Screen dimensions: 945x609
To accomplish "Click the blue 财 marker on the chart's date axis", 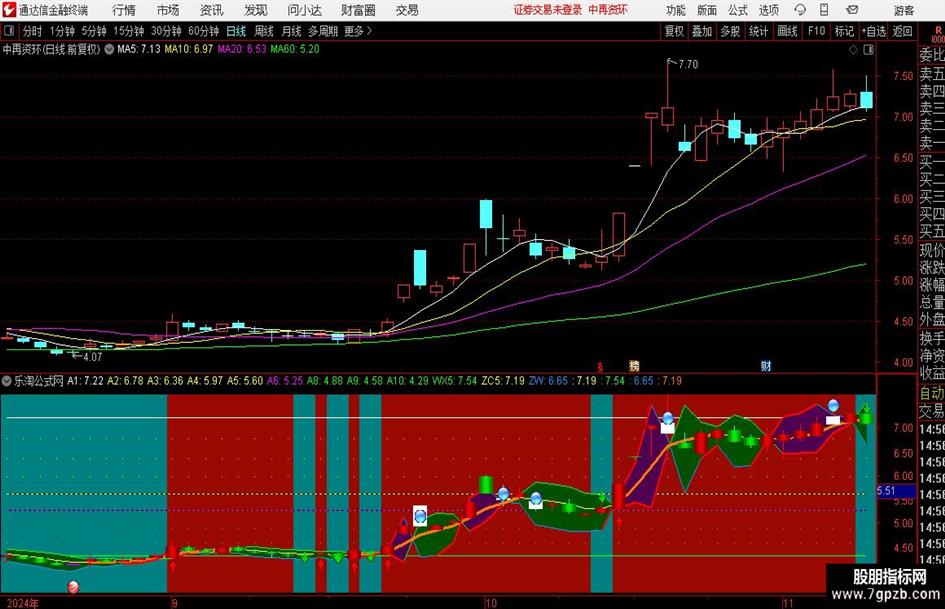I will pos(766,365).
